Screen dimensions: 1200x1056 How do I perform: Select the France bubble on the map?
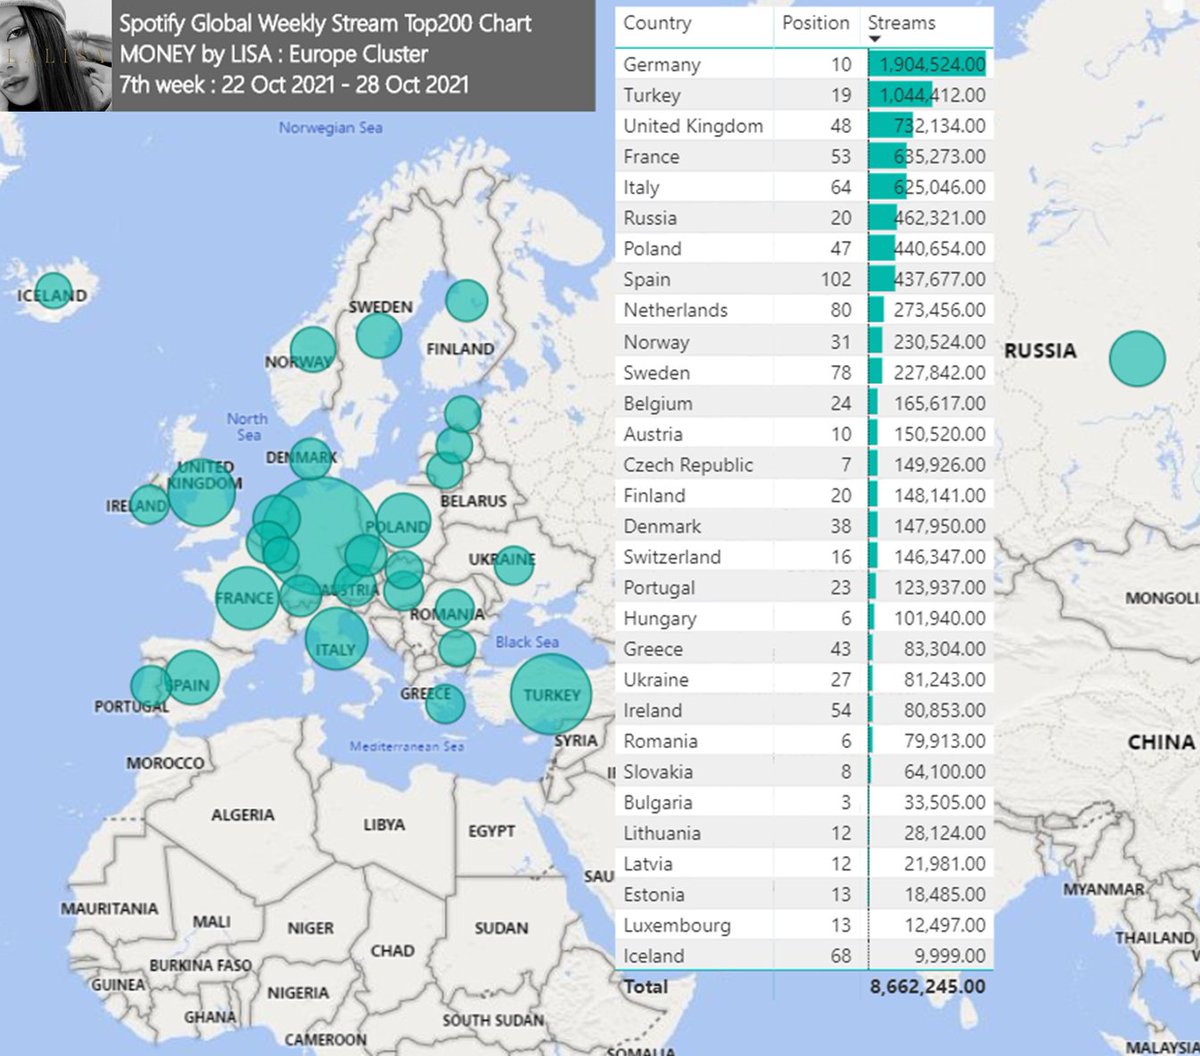[246, 598]
